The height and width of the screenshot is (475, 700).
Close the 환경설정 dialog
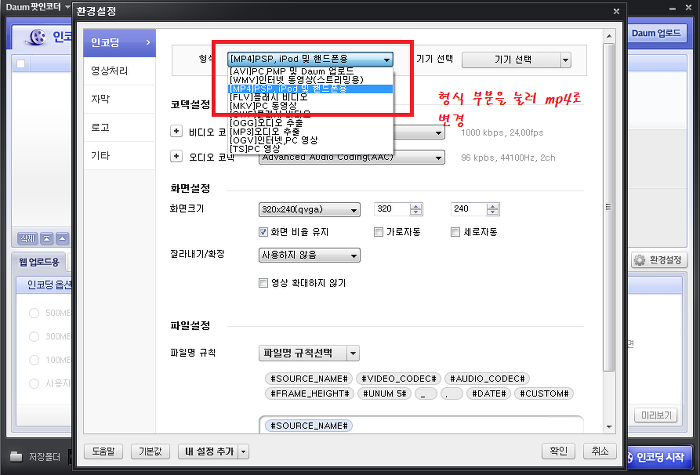[617, 11]
